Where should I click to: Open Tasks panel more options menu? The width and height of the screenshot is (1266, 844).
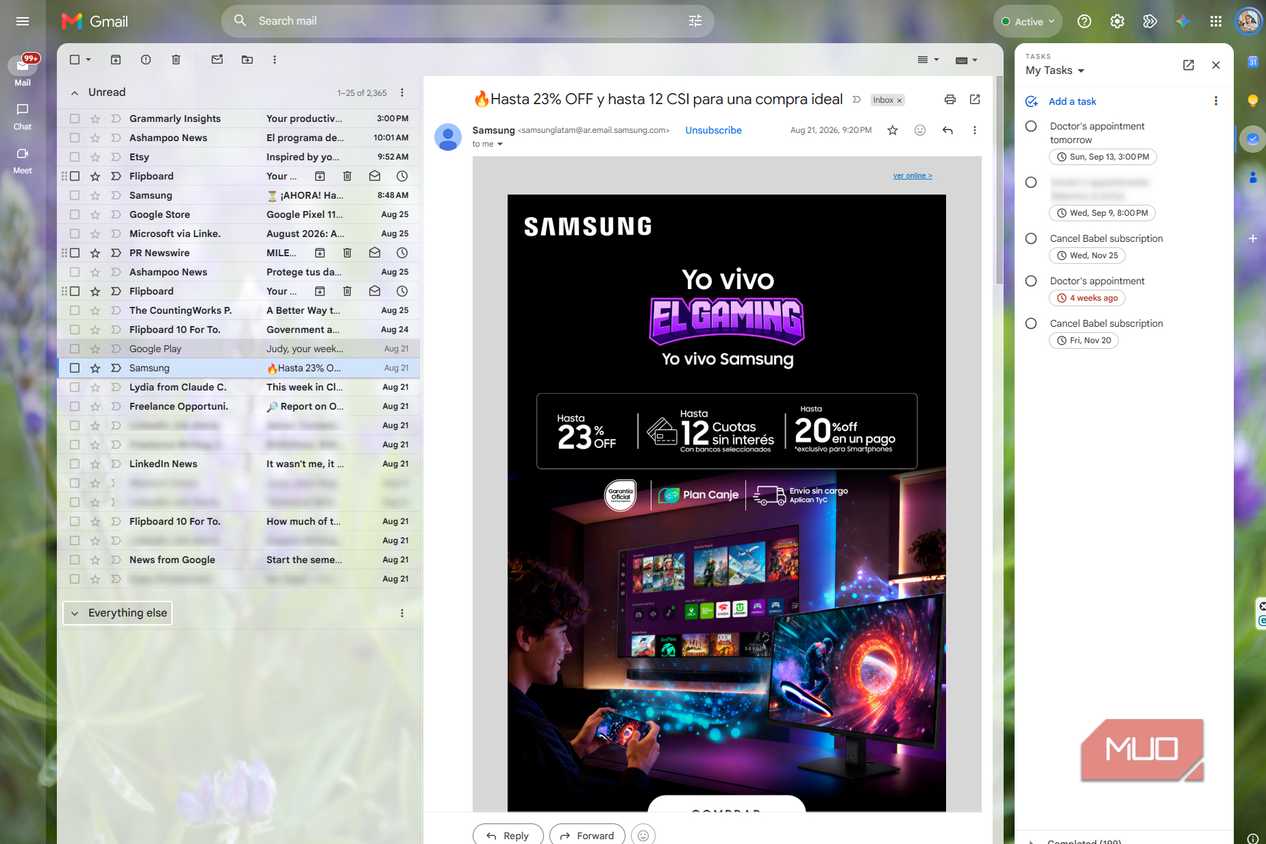pyautogui.click(x=1216, y=101)
